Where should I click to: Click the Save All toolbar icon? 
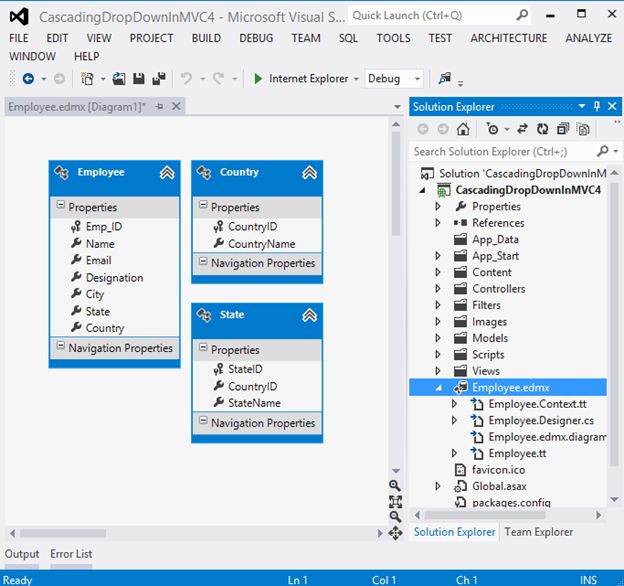159,79
